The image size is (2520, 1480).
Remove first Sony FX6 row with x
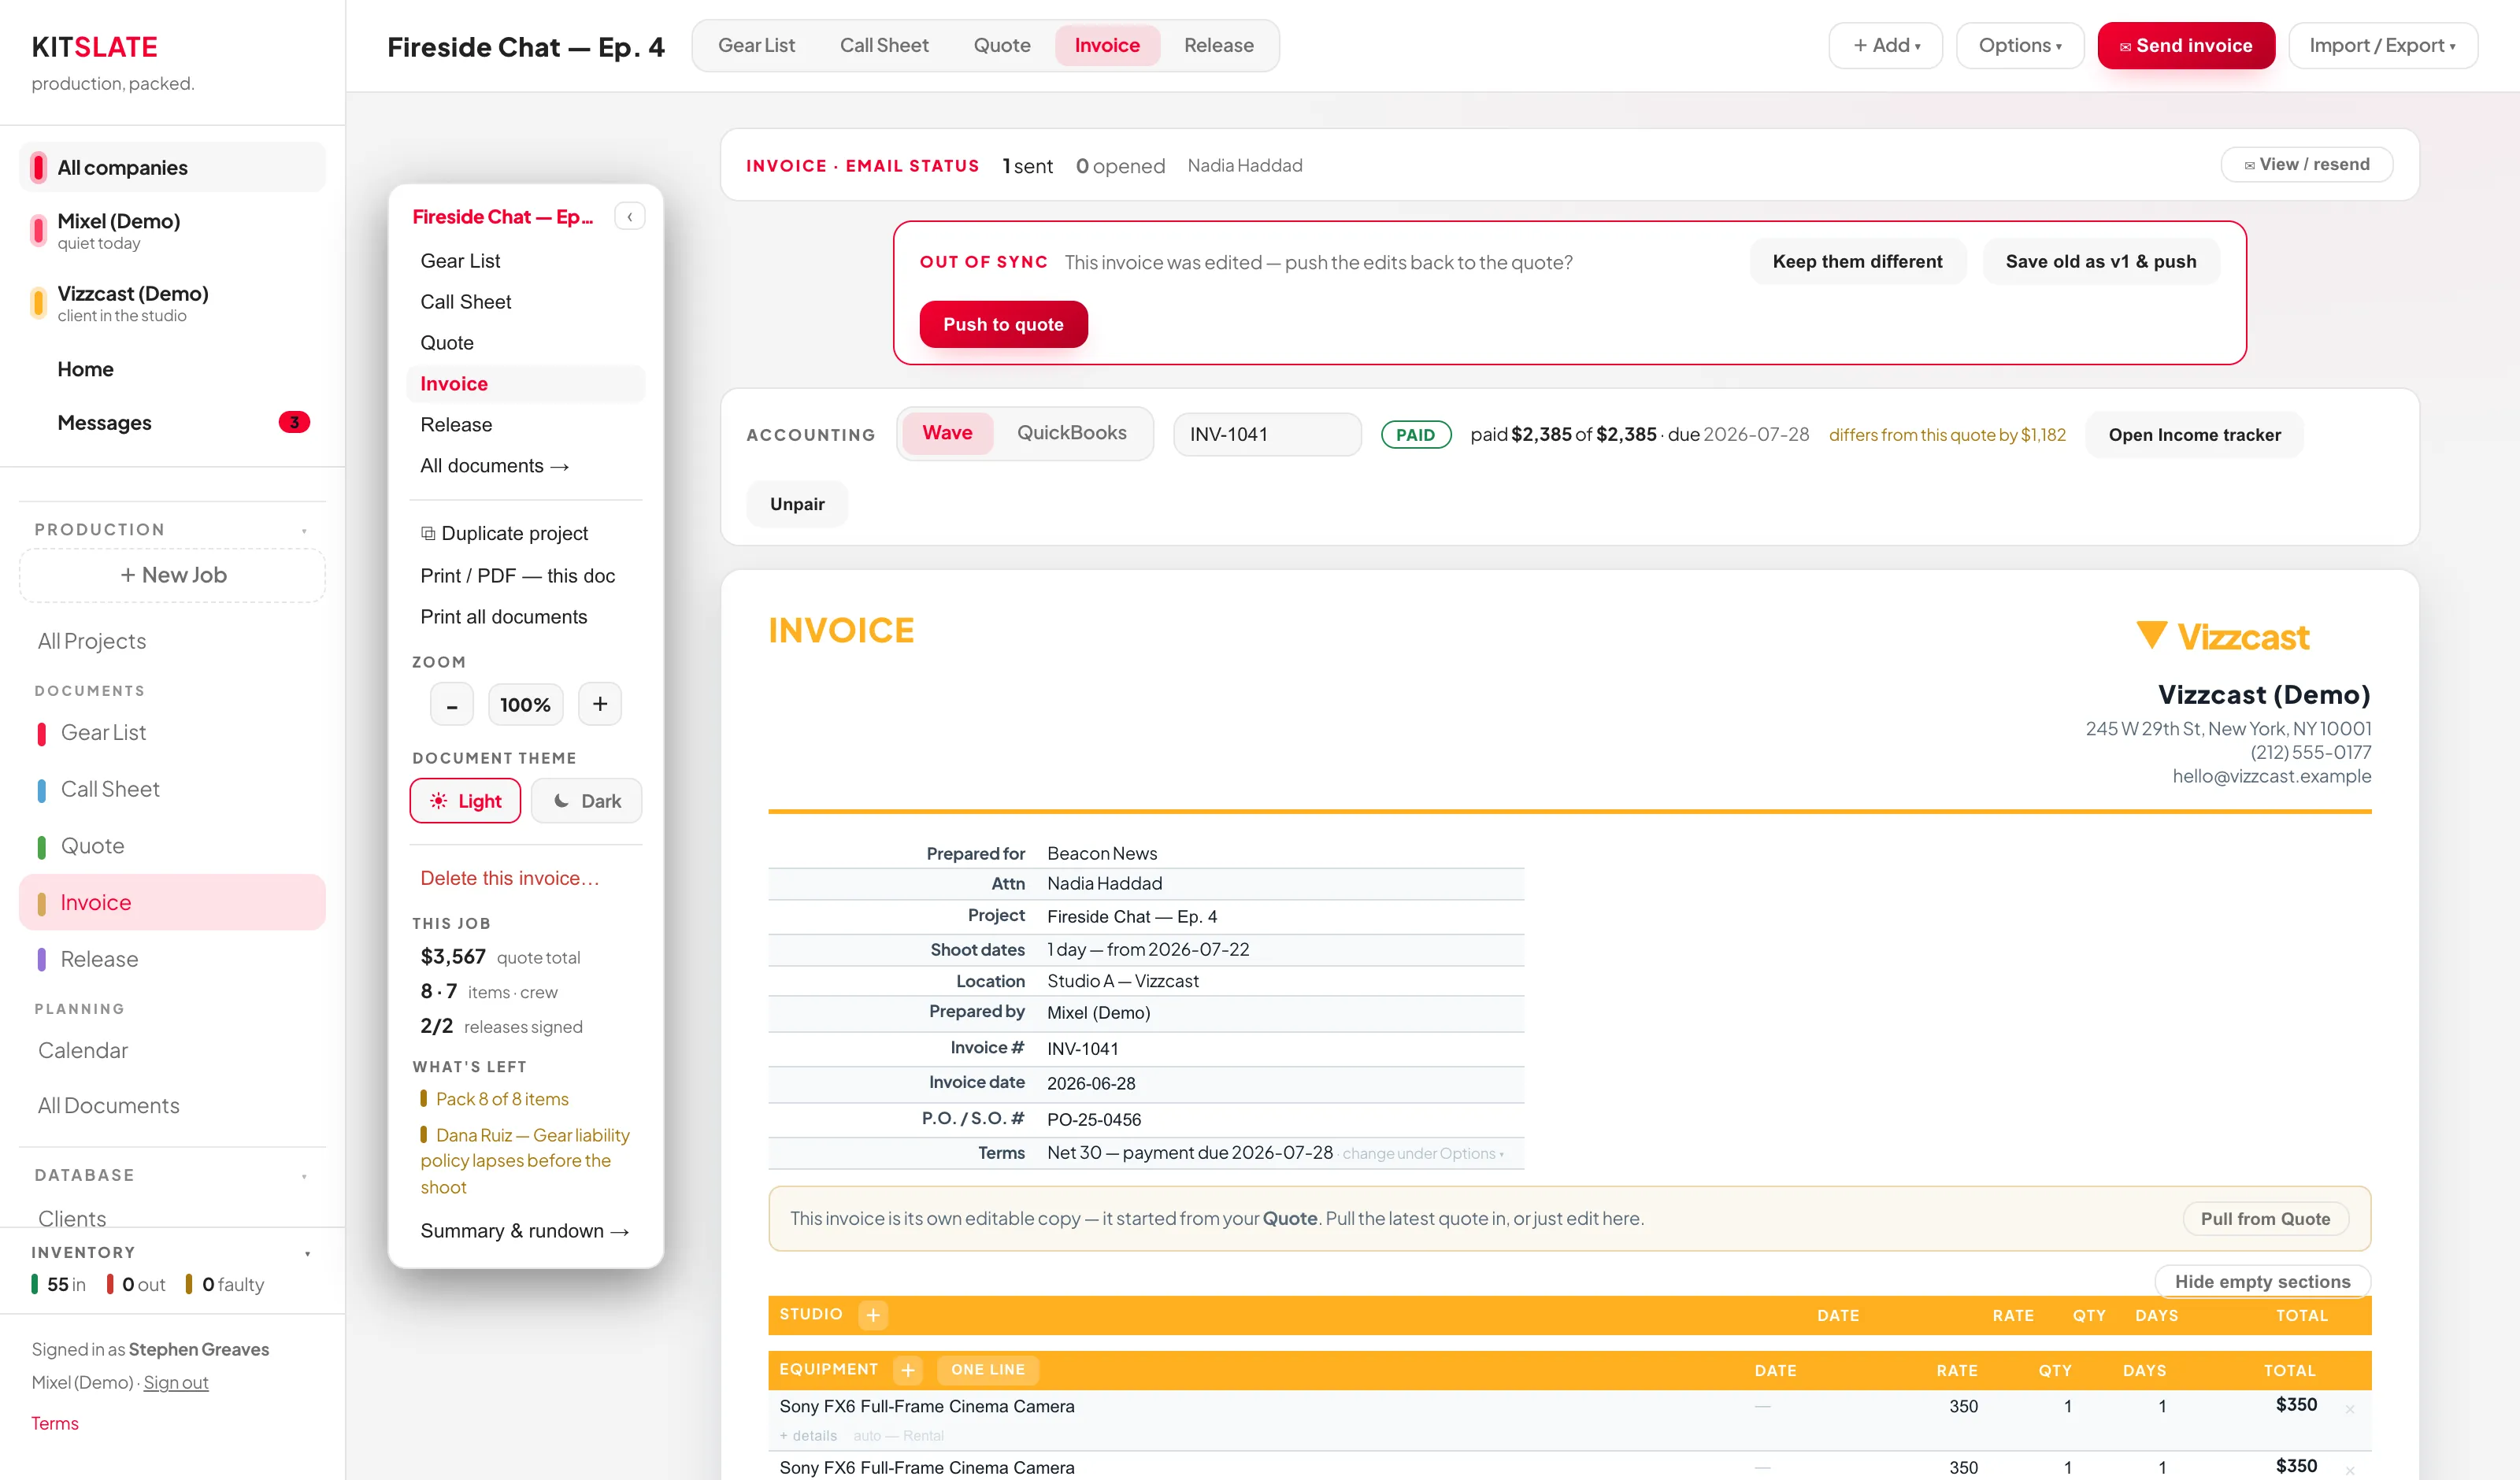click(2349, 1410)
